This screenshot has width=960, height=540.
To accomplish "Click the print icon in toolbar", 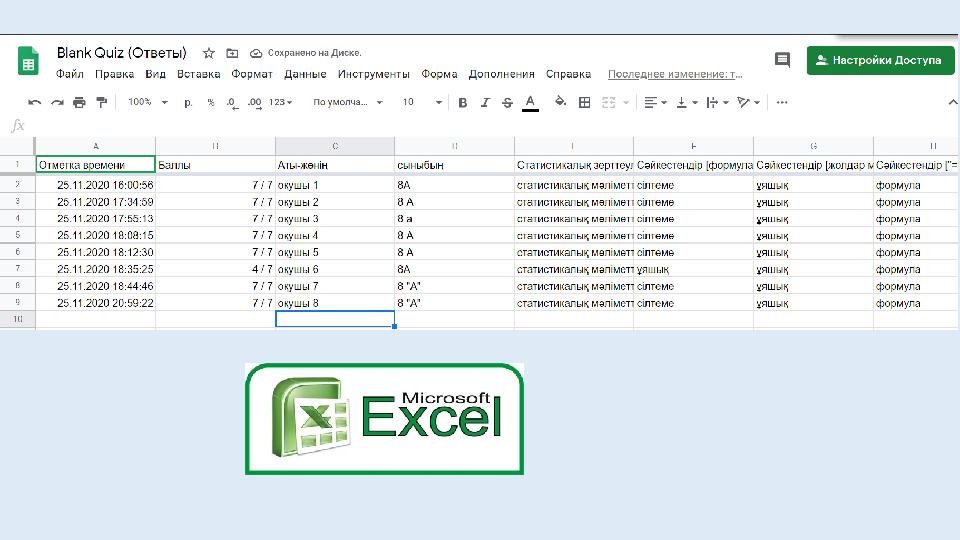I will tap(79, 102).
